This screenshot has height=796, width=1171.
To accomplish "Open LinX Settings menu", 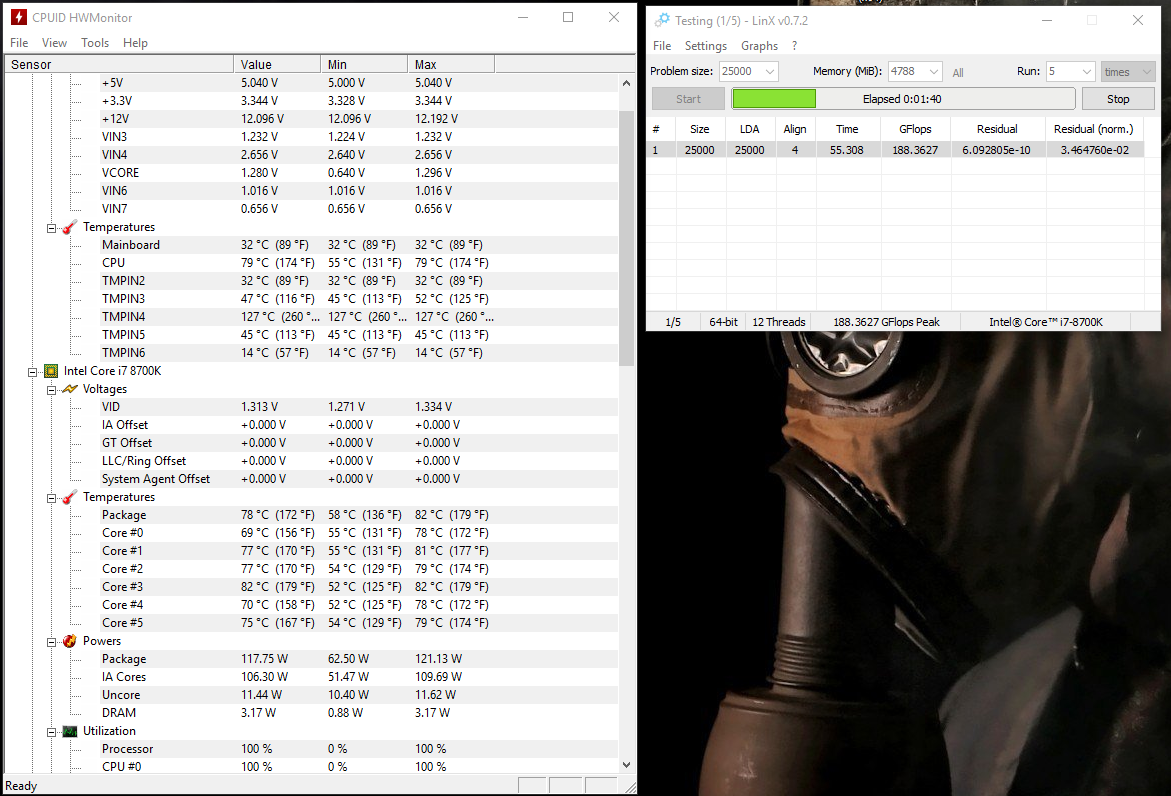I will (x=705, y=46).
